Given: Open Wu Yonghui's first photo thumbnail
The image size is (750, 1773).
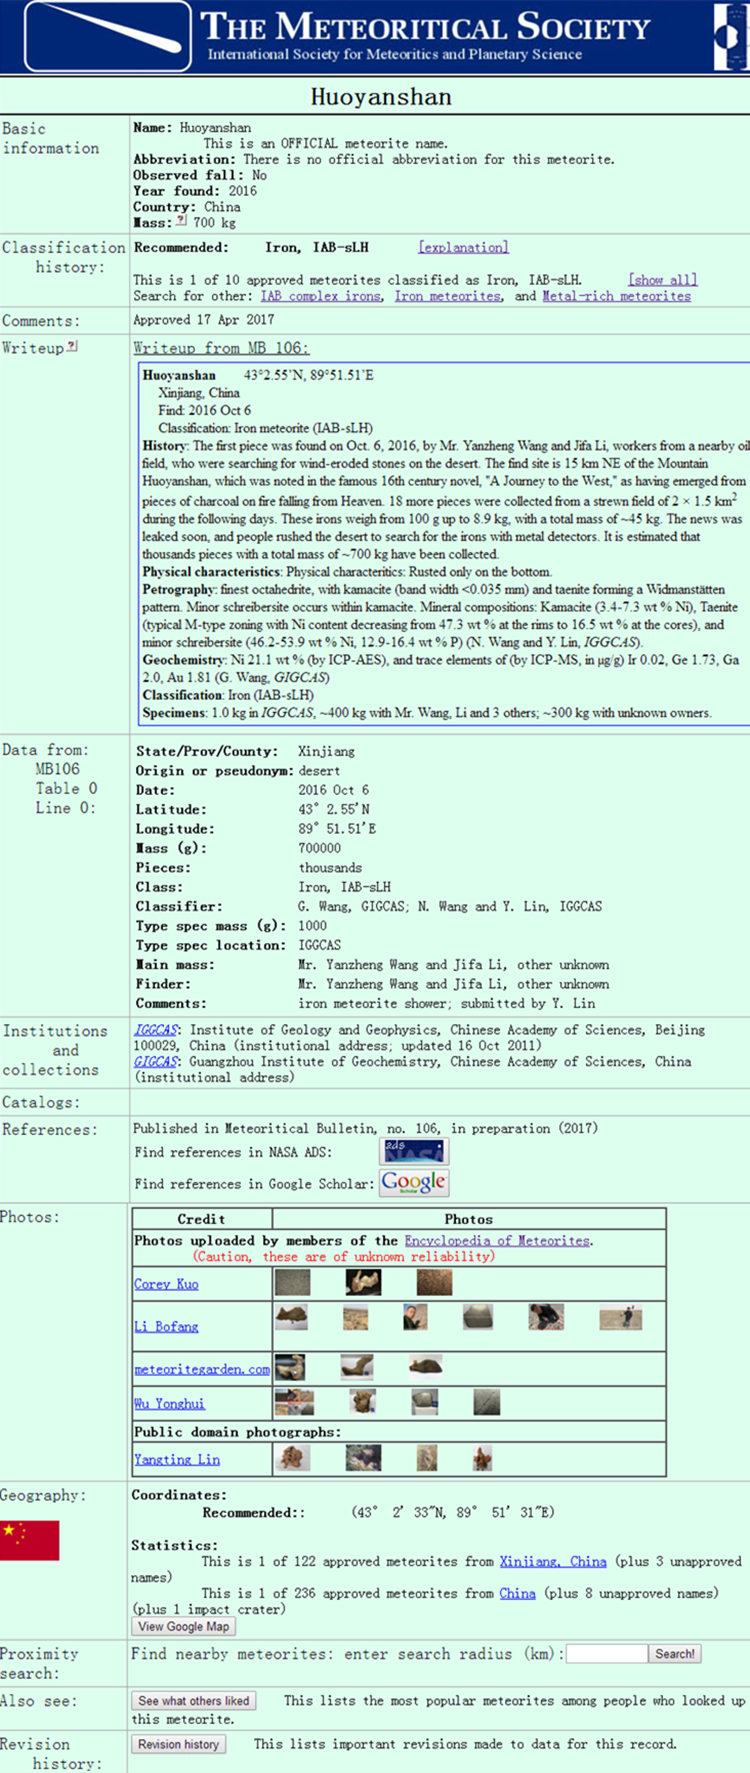Looking at the screenshot, I should (x=294, y=1402).
